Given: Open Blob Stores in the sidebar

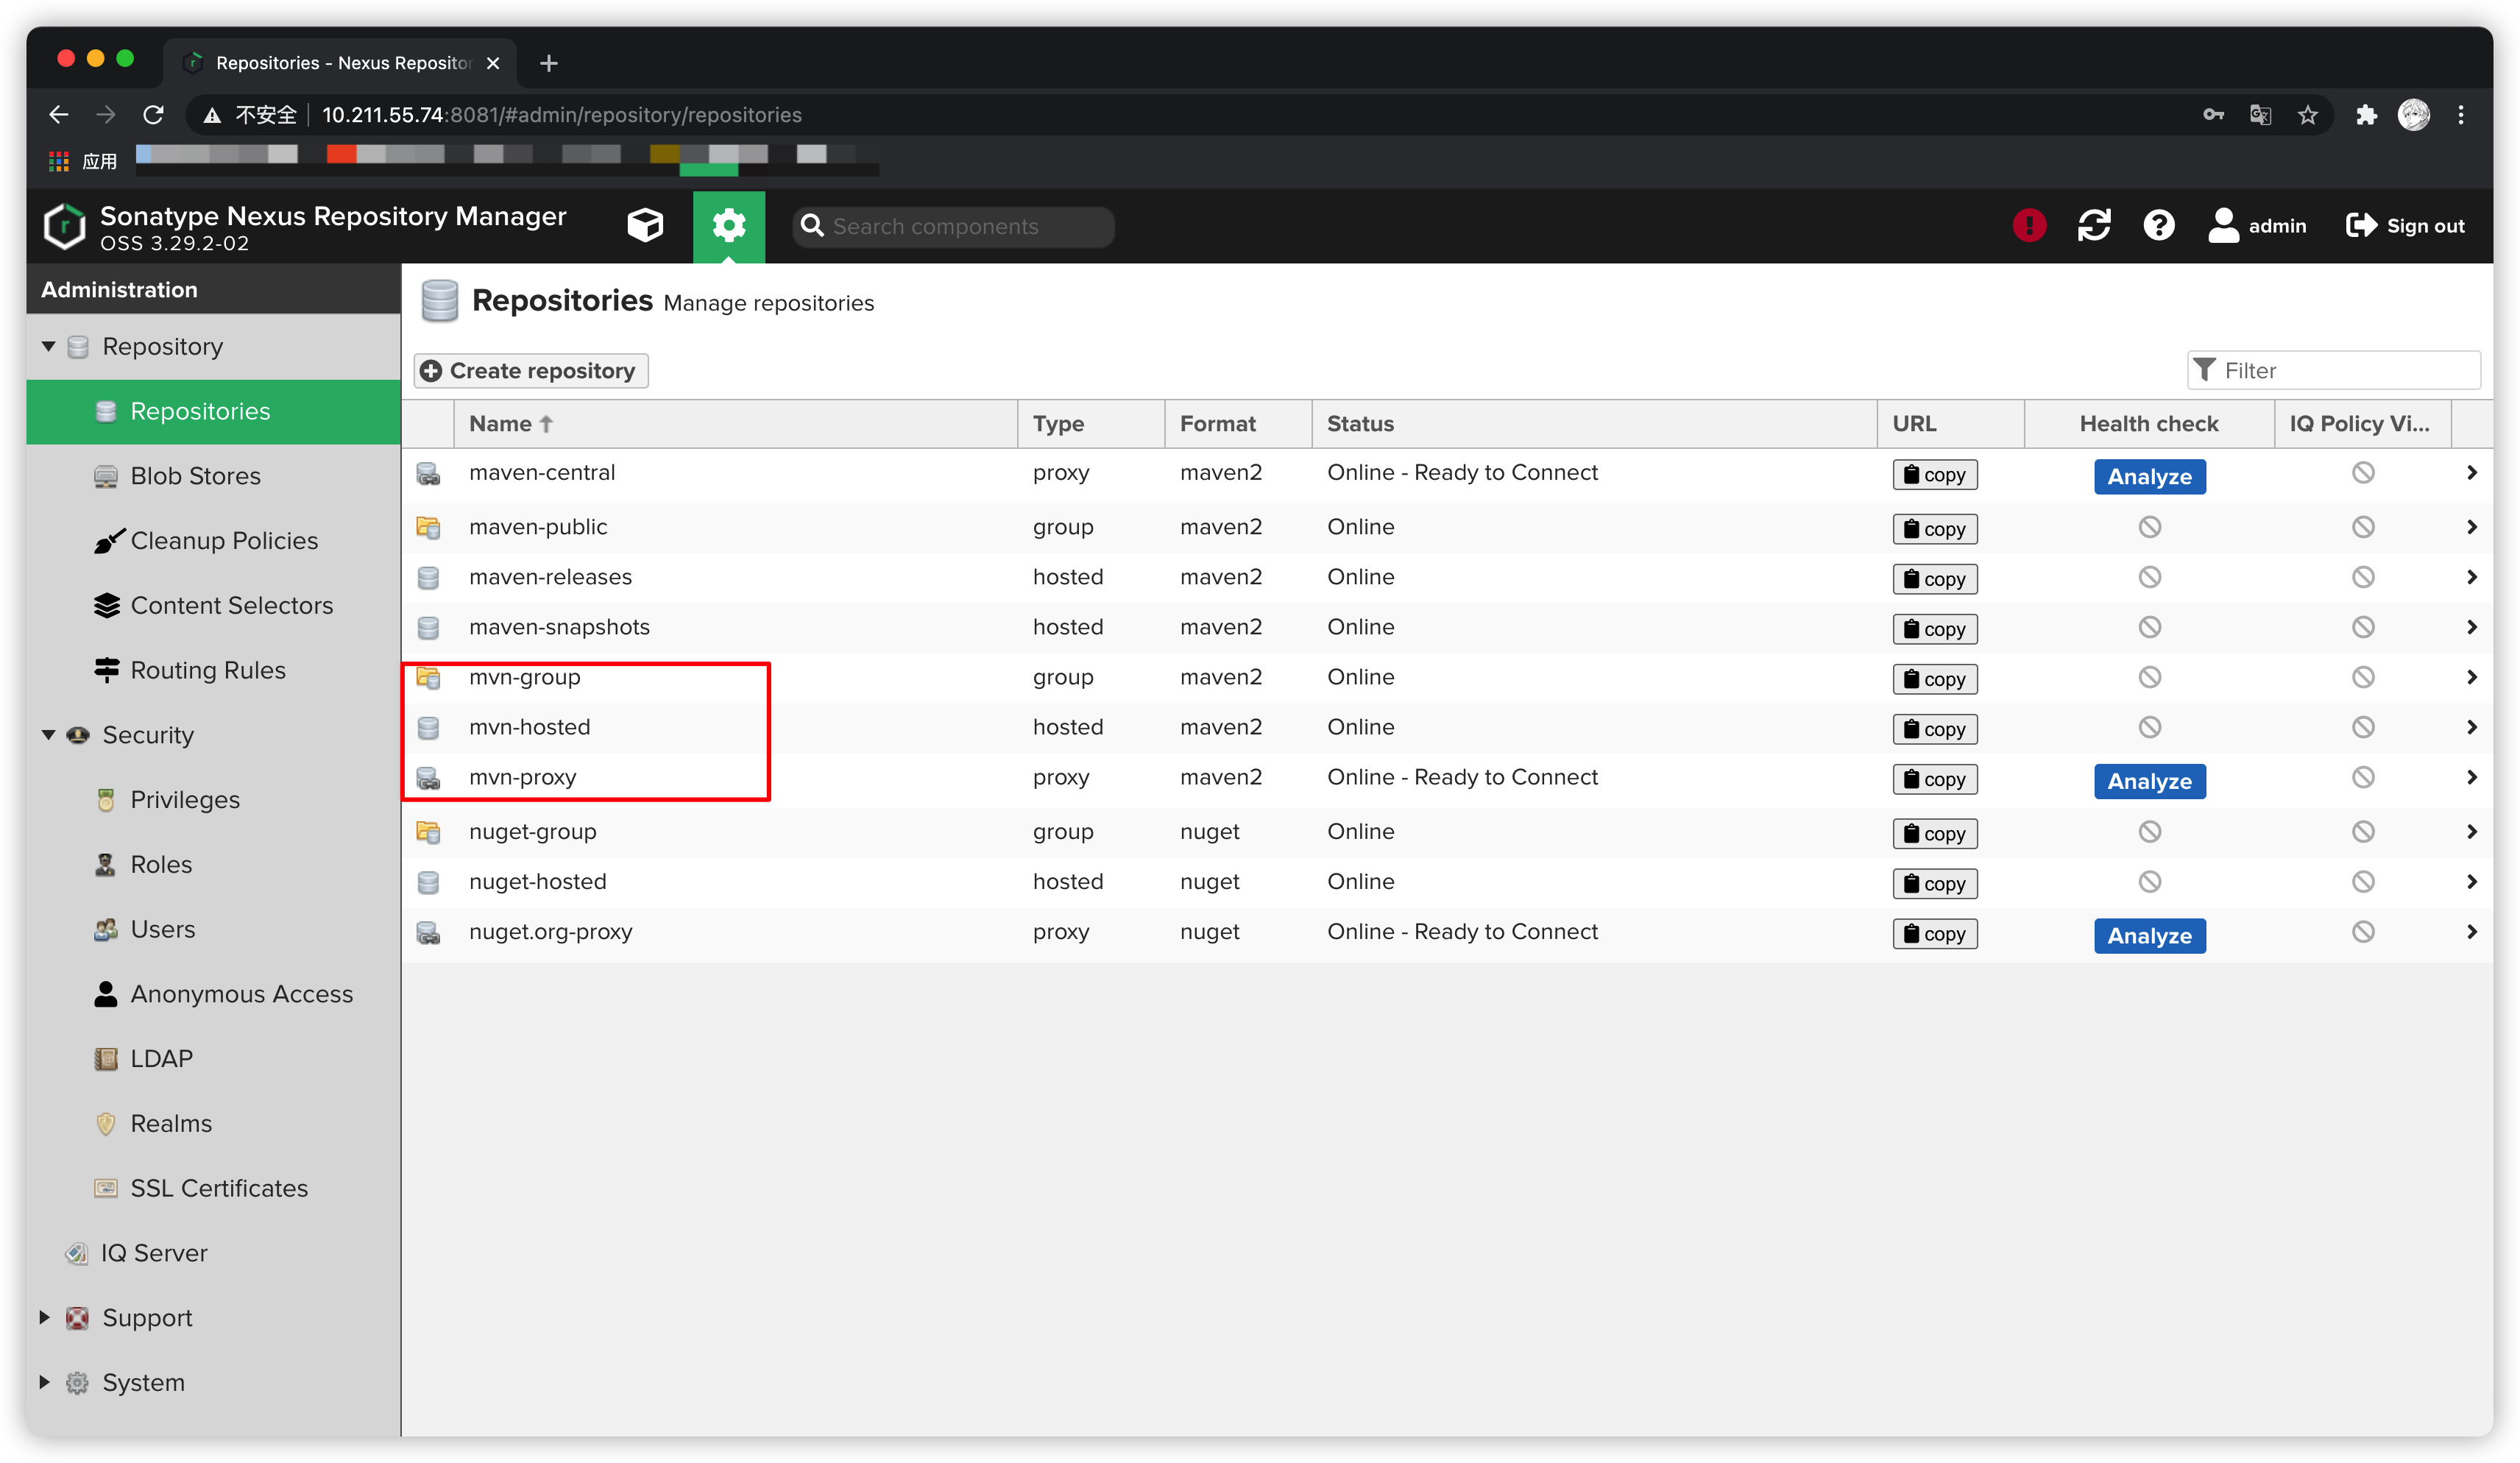Looking at the screenshot, I should [x=195, y=476].
